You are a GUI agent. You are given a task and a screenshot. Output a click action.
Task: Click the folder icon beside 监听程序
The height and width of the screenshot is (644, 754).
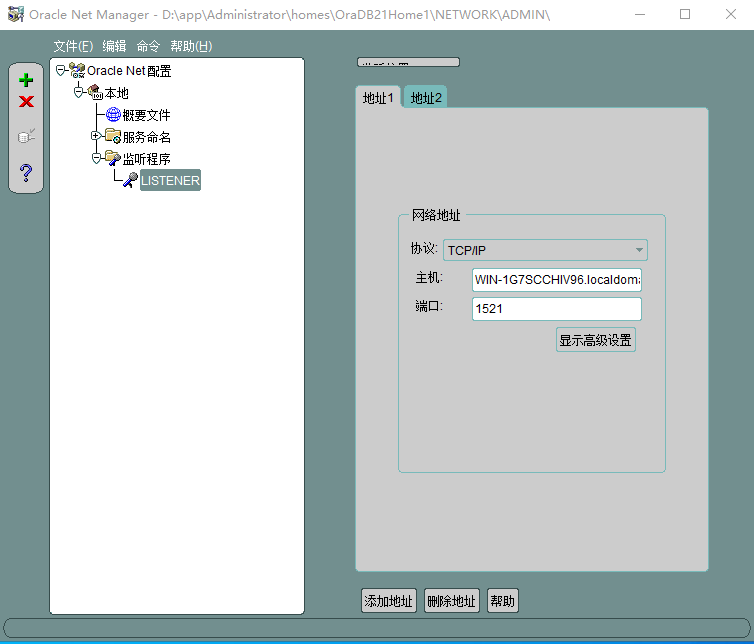[x=113, y=158]
